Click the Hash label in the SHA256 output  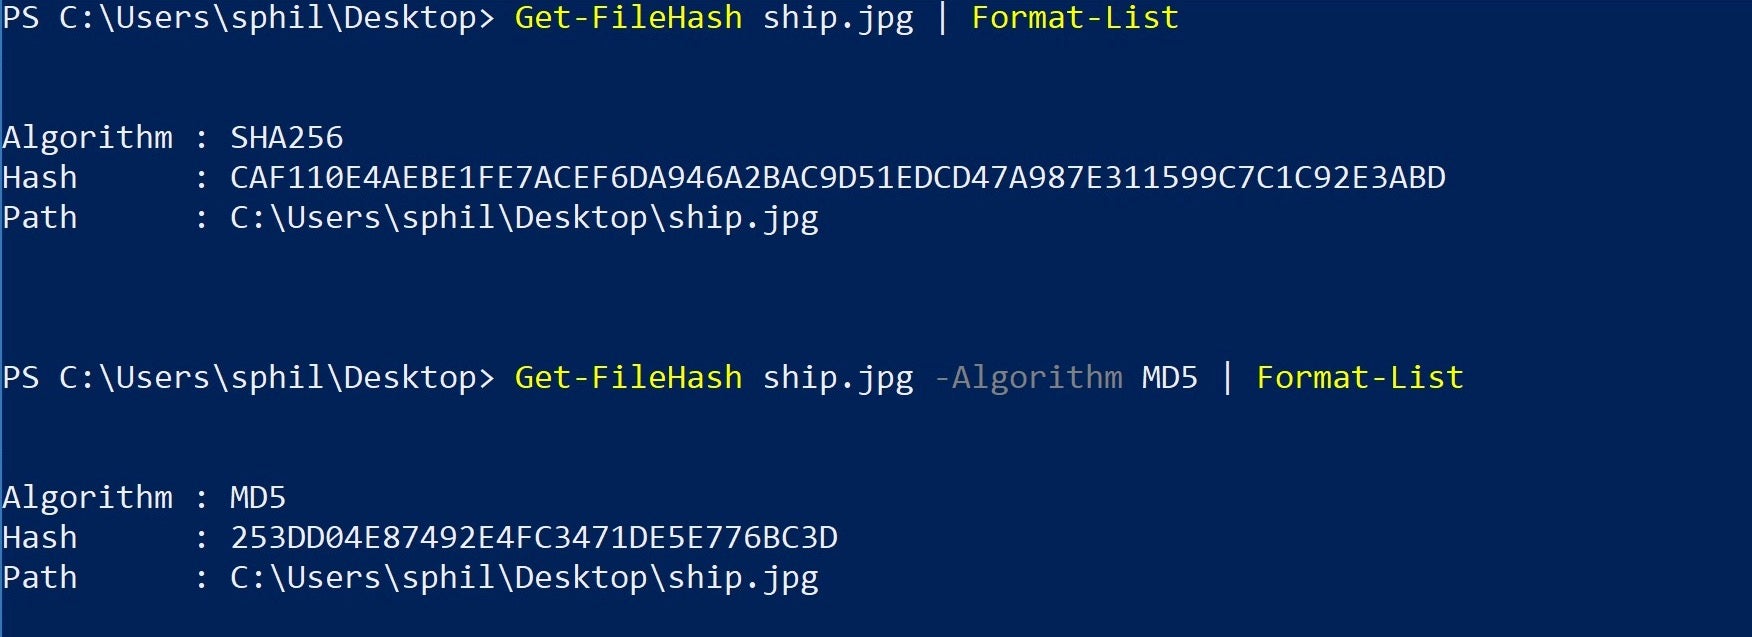(40, 177)
